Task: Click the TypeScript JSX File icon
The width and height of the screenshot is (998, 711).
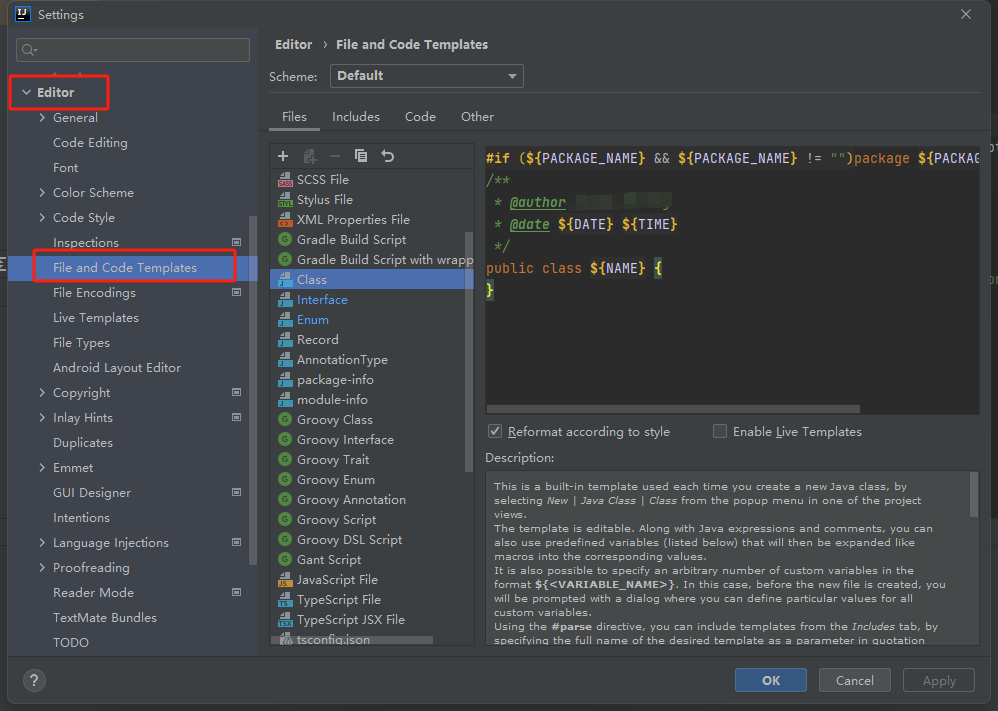Action: point(285,620)
